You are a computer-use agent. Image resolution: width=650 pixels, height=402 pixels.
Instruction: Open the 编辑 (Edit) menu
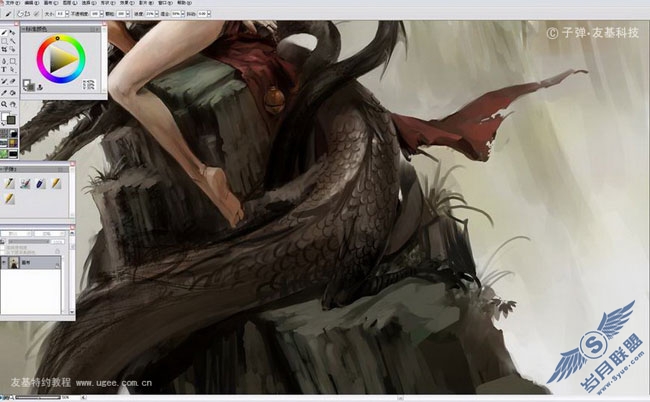click(x=32, y=3)
